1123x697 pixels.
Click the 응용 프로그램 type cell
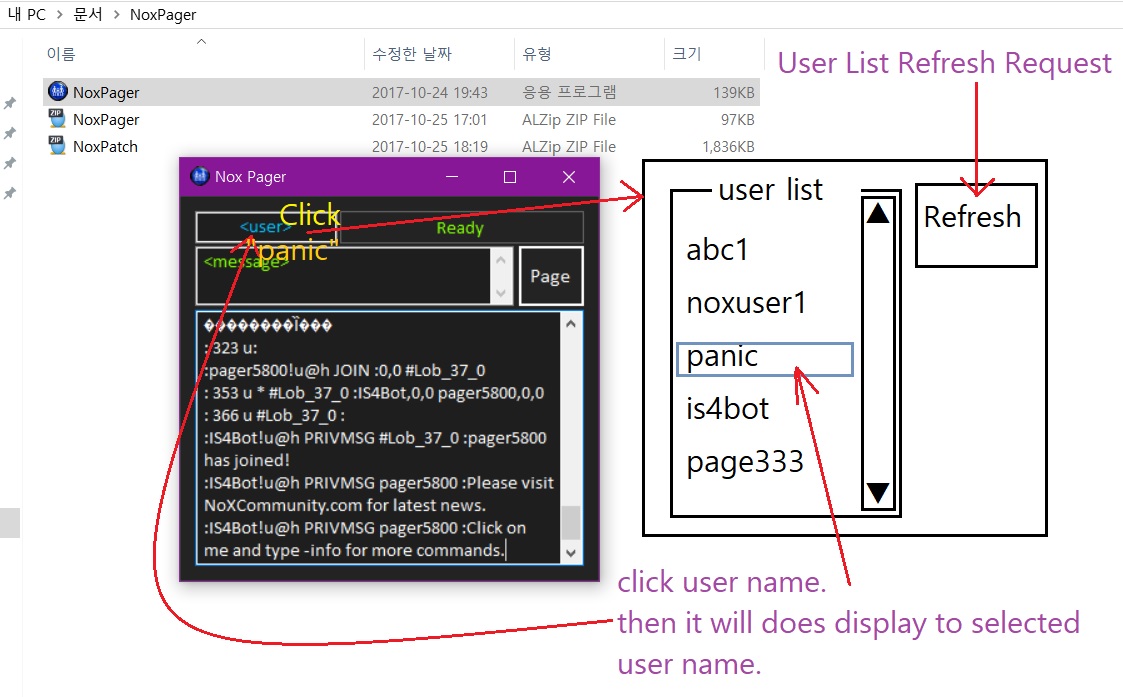[x=569, y=92]
